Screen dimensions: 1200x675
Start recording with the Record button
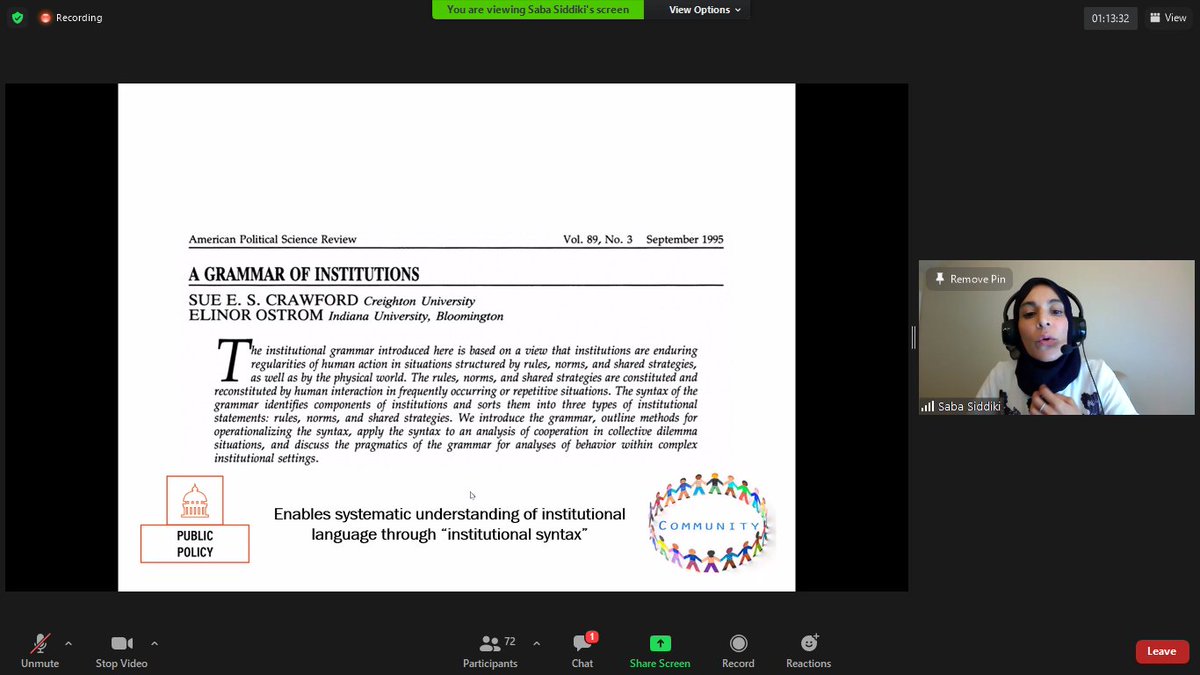738,650
